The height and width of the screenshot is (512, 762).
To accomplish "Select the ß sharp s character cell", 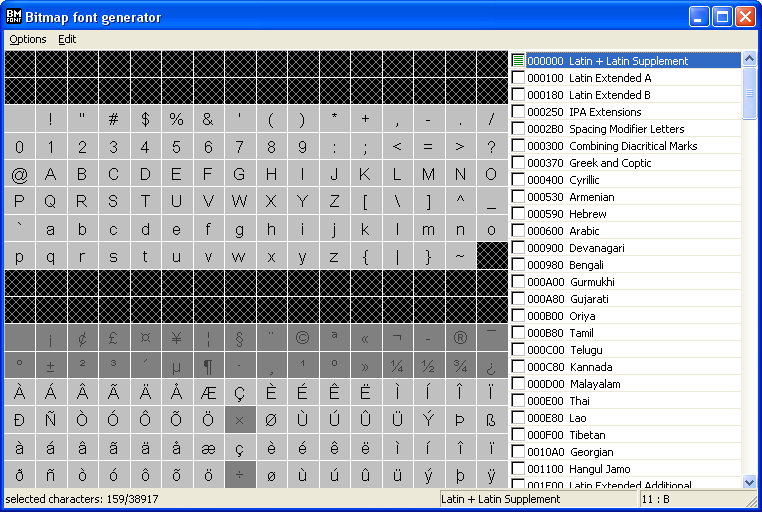I will tap(491, 420).
